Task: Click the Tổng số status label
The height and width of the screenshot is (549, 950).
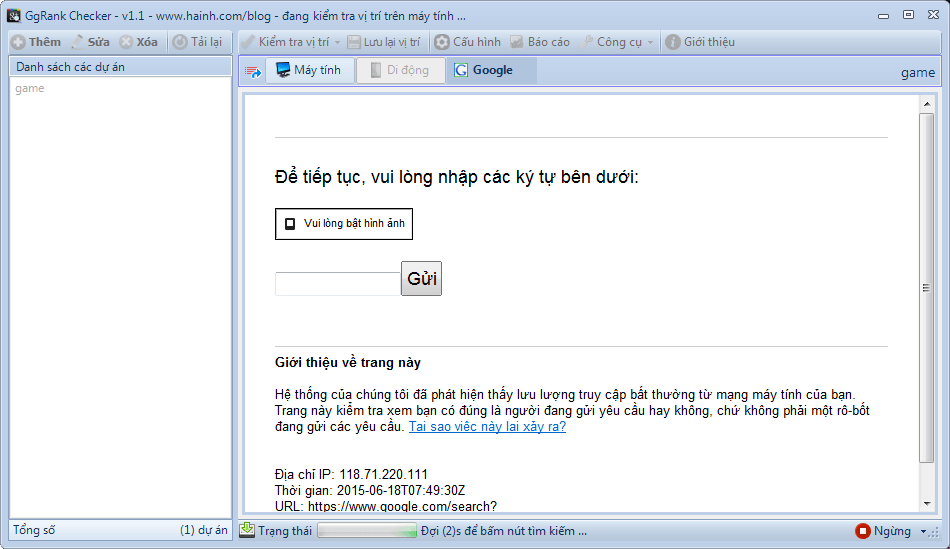Action: point(34,530)
